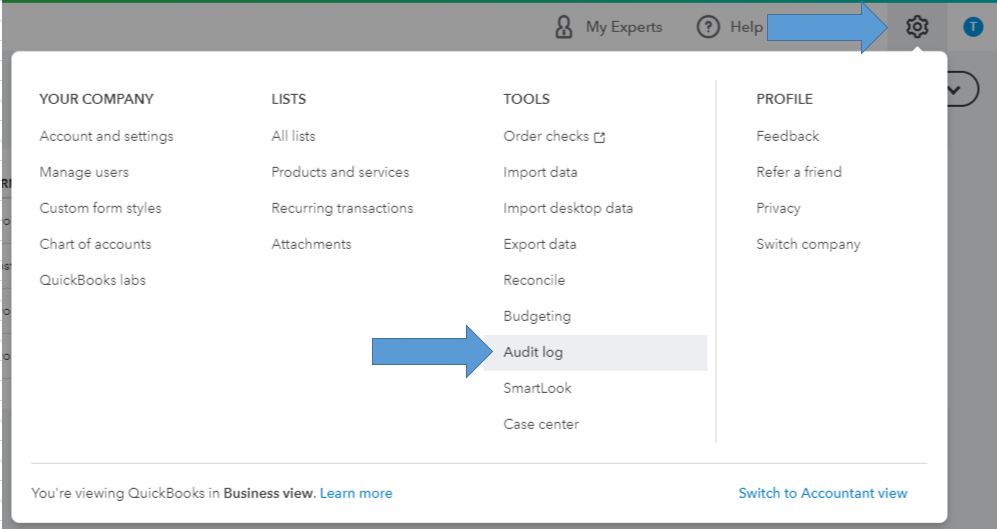The height and width of the screenshot is (529, 997).
Task: Open Manage users
Action: 84,172
